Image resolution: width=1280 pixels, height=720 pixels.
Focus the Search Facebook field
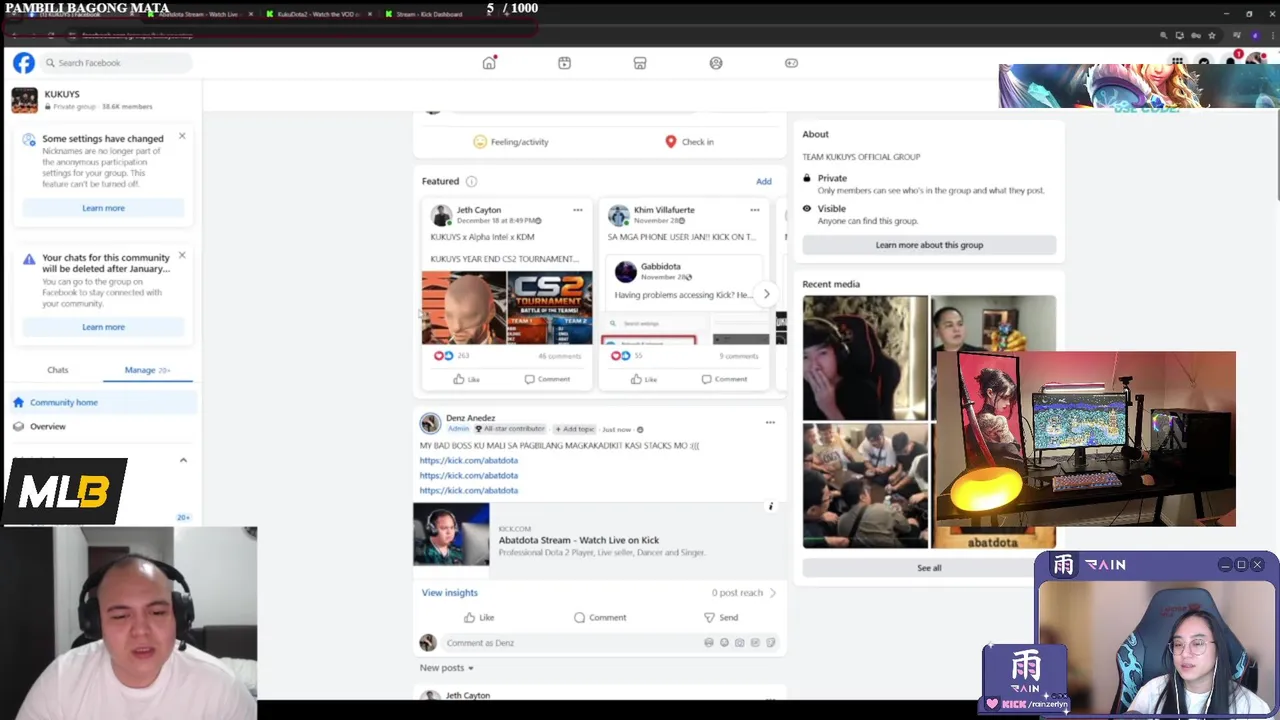[x=116, y=63]
